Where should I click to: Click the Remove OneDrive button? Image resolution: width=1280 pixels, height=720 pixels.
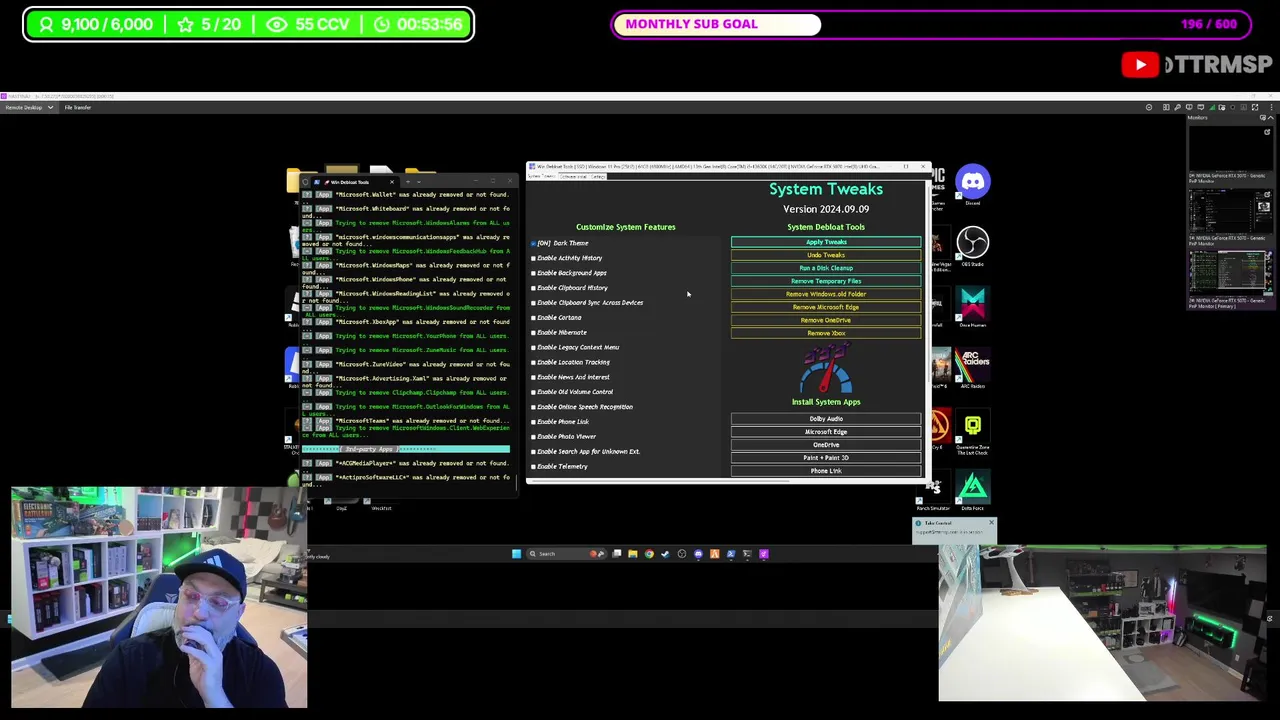[826, 320]
